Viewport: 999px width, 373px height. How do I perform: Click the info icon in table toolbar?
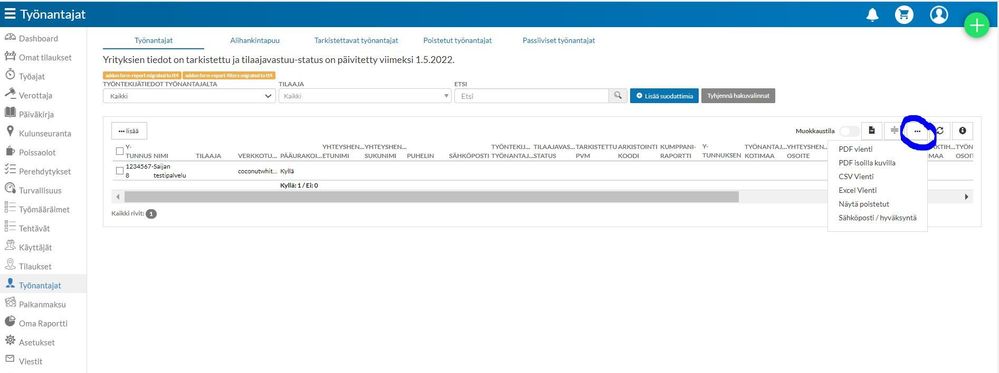pos(962,131)
